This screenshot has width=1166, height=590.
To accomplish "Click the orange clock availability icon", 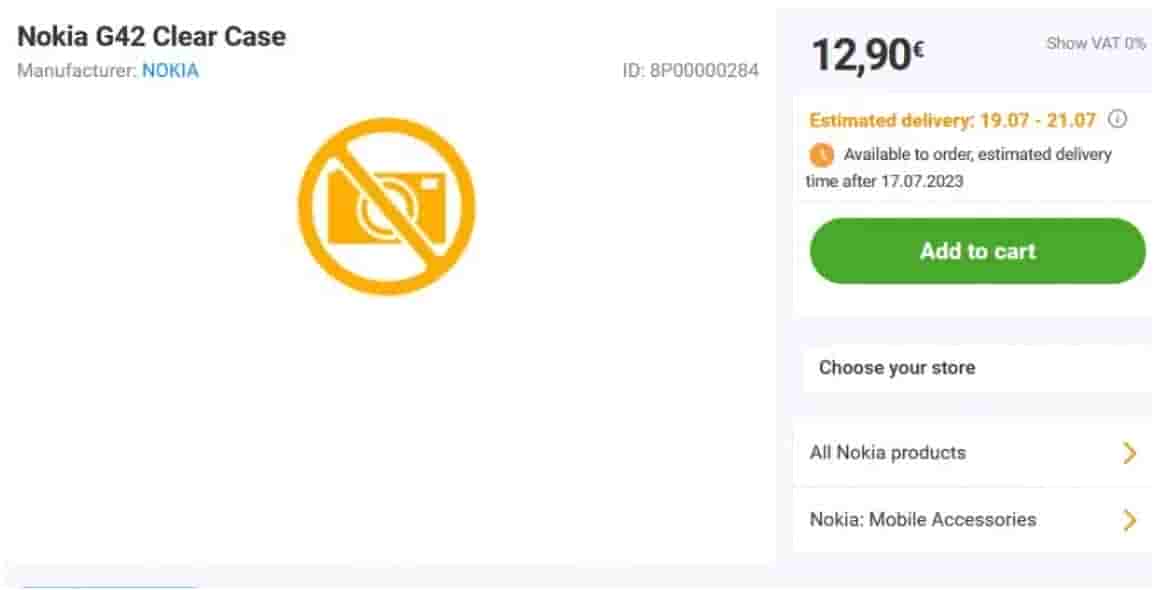I will [x=821, y=155].
